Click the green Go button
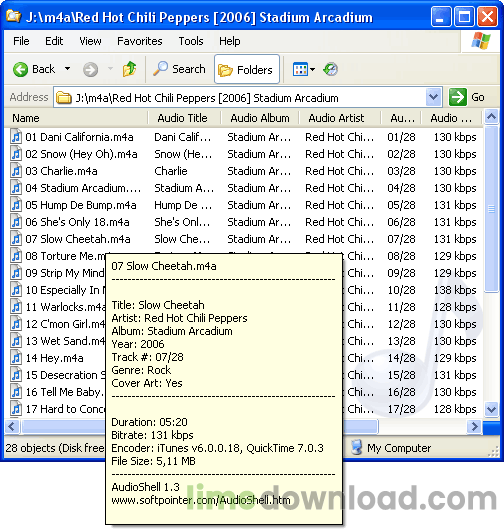504x529 pixels. [467, 97]
